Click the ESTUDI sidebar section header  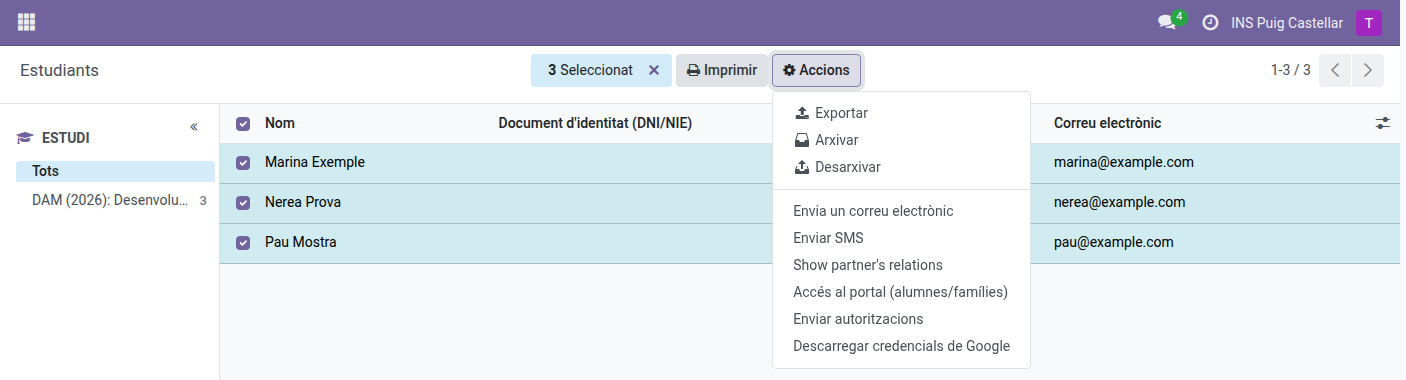(66, 138)
